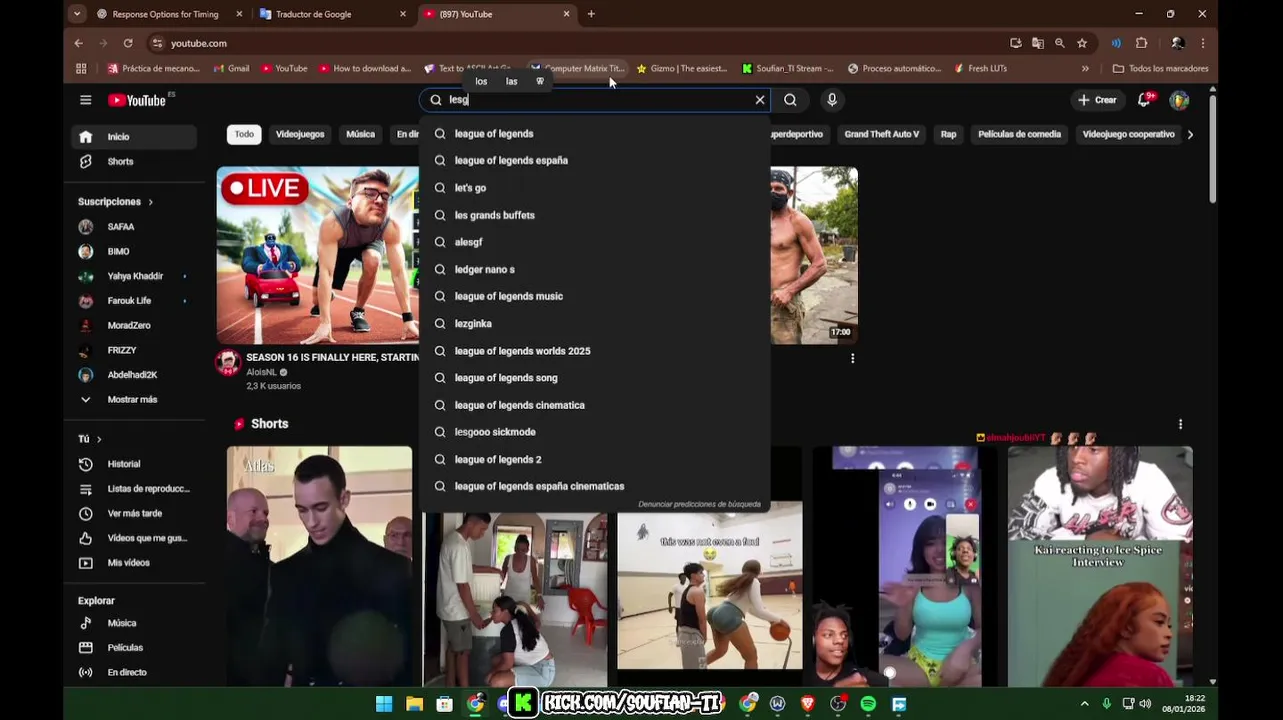Open Ver más tarde
The width and height of the screenshot is (1283, 720).
135,514
